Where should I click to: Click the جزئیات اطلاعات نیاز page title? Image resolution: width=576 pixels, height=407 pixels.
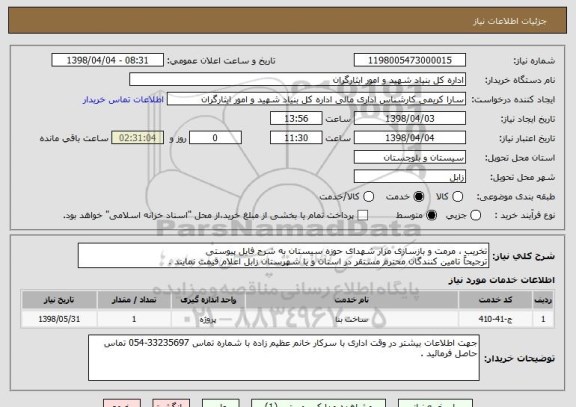[510, 21]
